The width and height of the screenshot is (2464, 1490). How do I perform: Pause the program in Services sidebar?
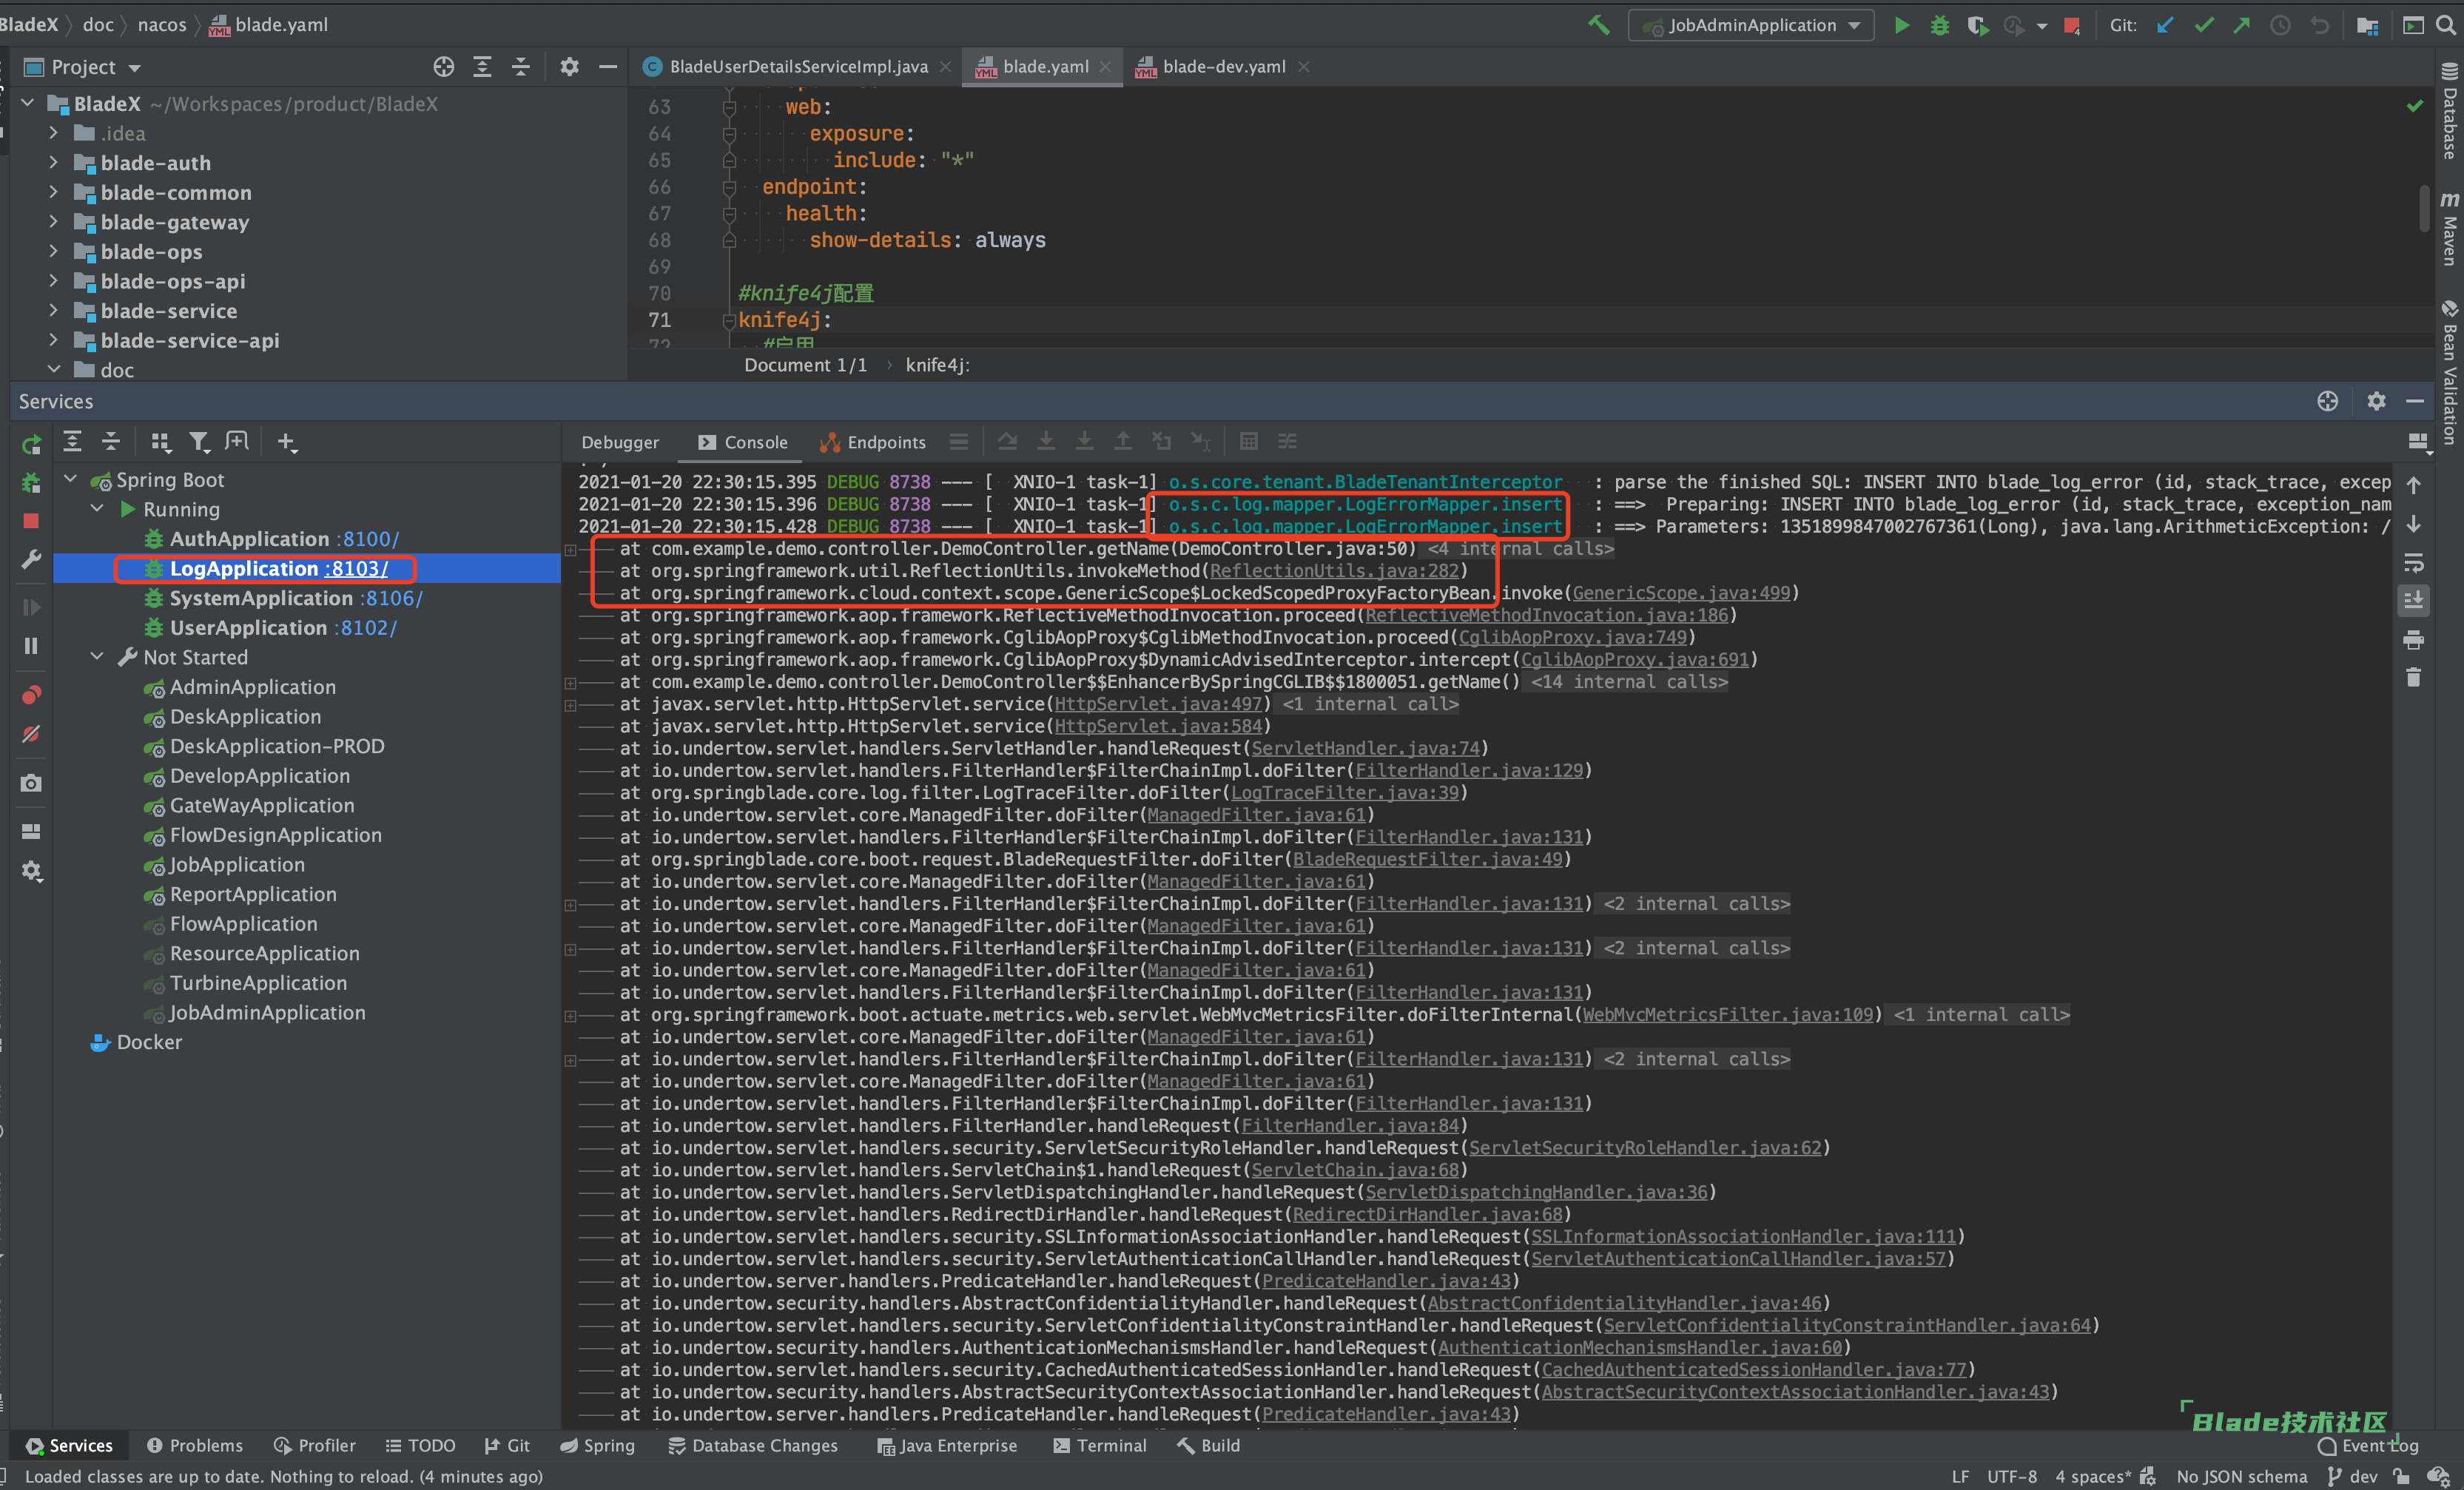pyautogui.click(x=31, y=646)
